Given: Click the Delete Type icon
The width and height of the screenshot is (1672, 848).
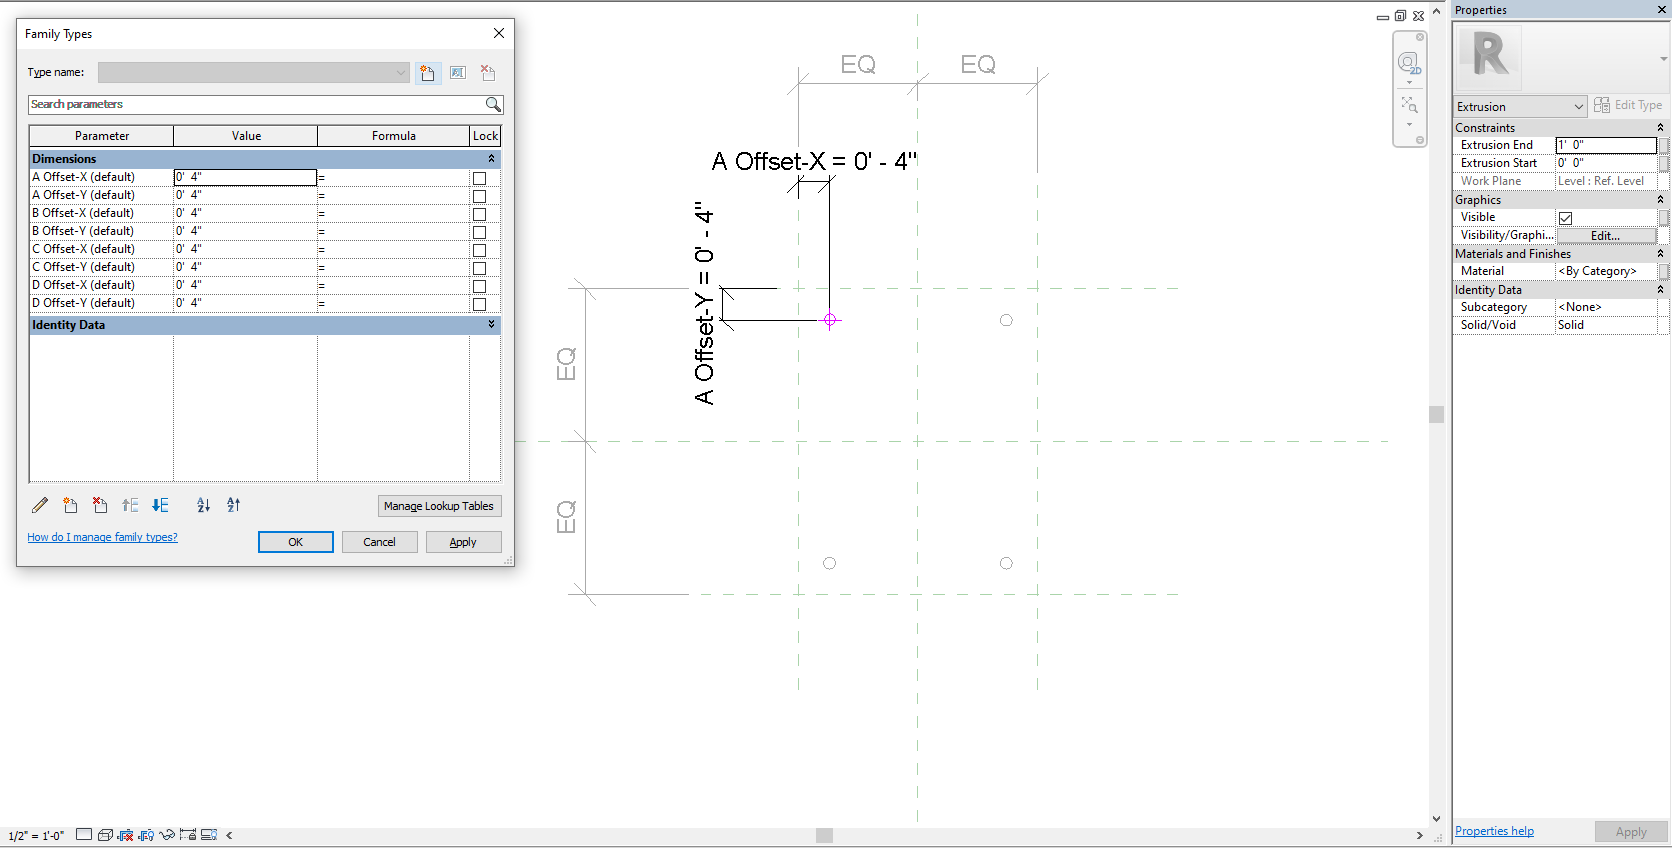Looking at the screenshot, I should [x=488, y=73].
